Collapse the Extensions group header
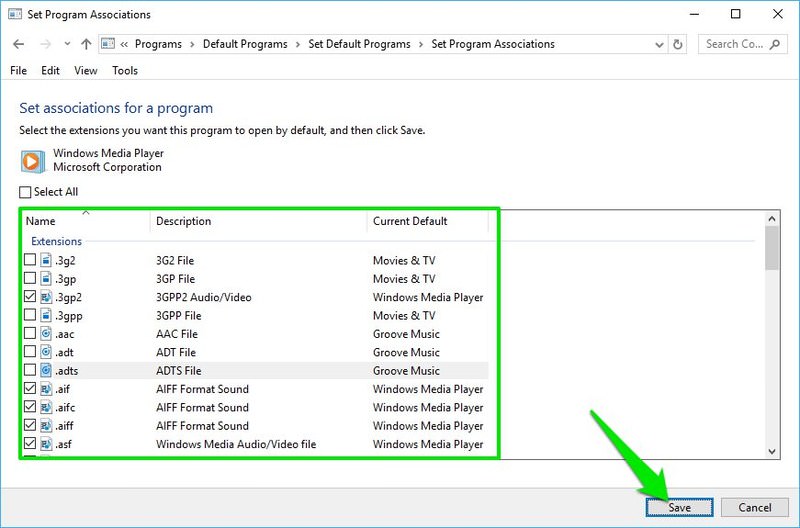 tap(56, 241)
